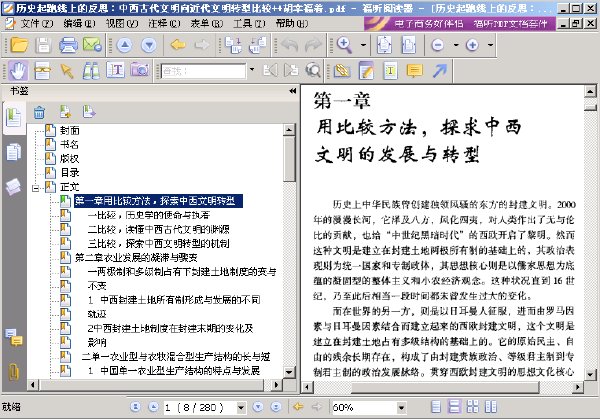Open the Comments panel in sidebar
This screenshot has height=419, width=600.
(x=14, y=337)
